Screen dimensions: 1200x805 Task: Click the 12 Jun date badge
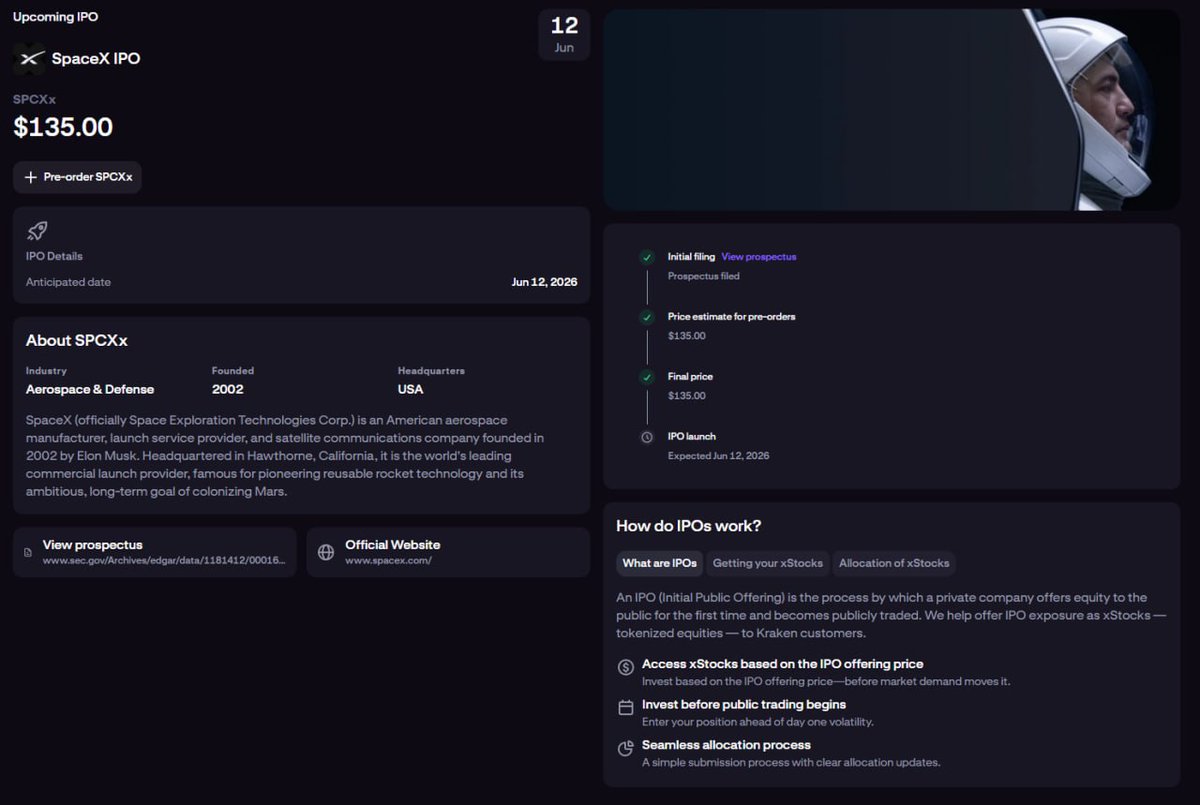pos(564,35)
